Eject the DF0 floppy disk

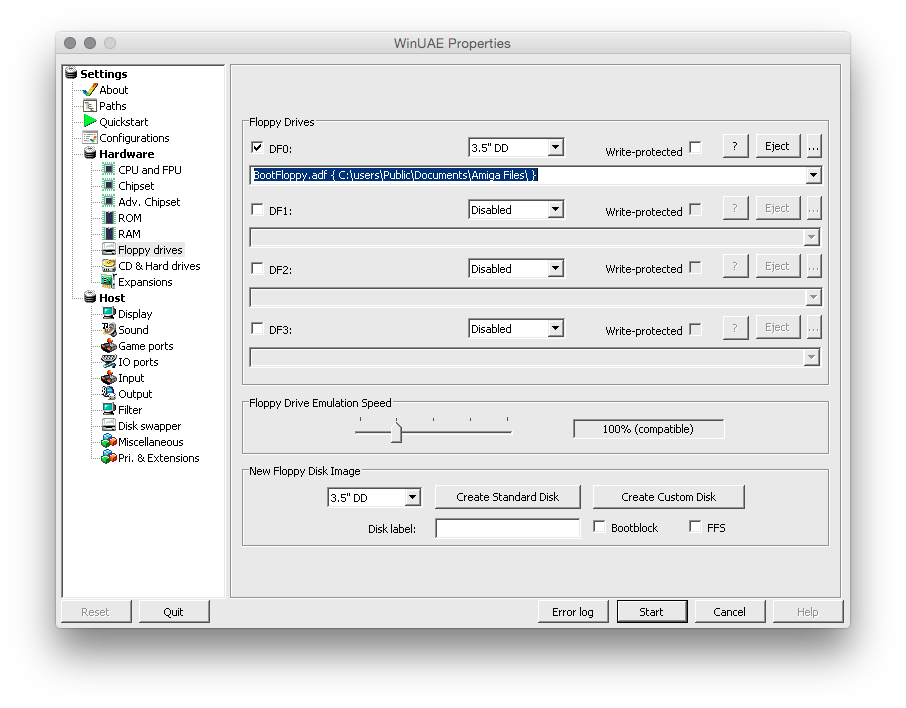(x=777, y=146)
